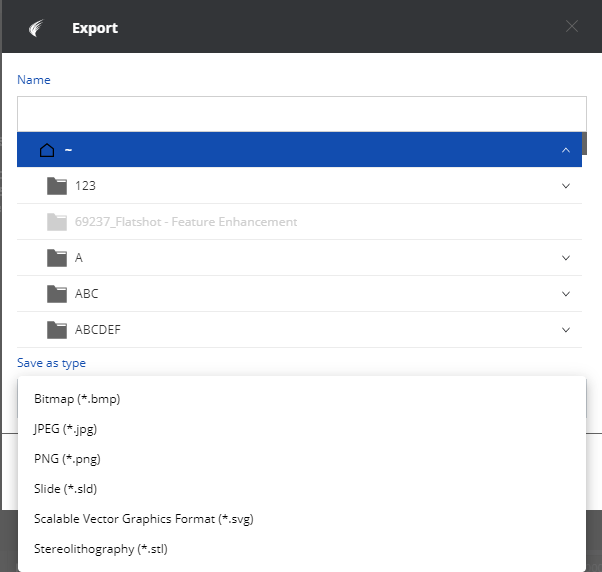The height and width of the screenshot is (572, 602).
Task: Expand the ABC folder chevron
Action: pos(566,294)
